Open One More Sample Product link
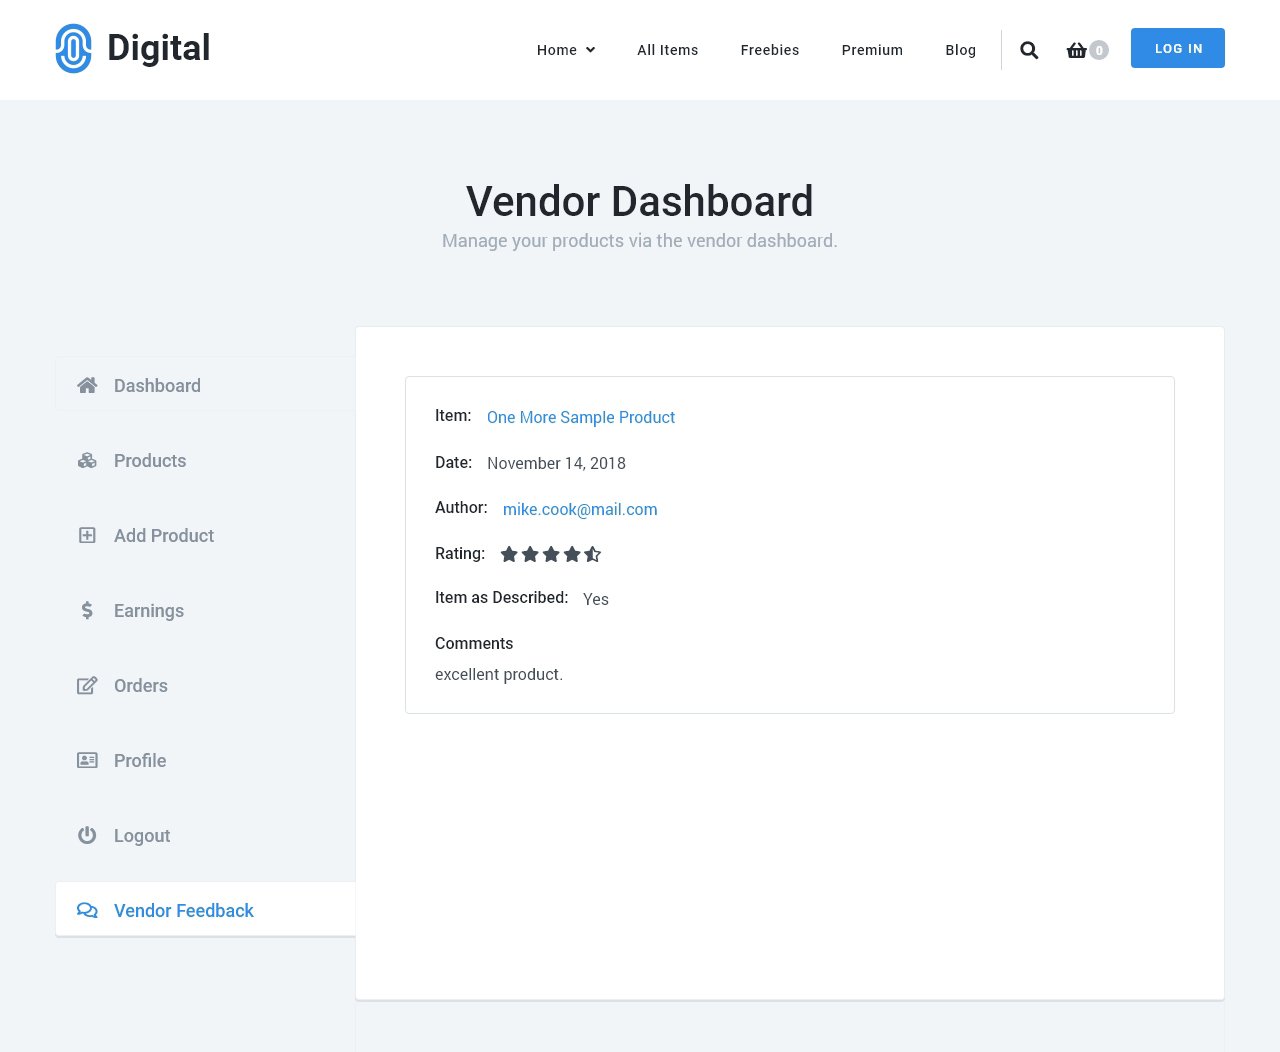Screen dimensions: 1280x1052 click(x=581, y=418)
